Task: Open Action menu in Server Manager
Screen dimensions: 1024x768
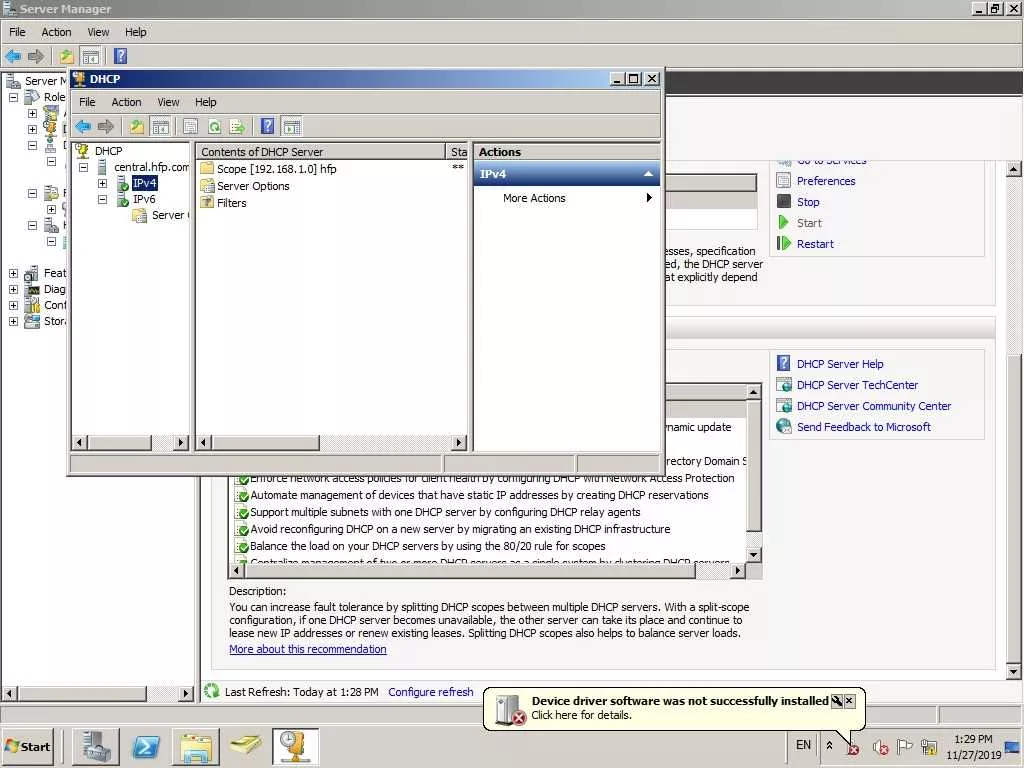Action: pos(56,32)
